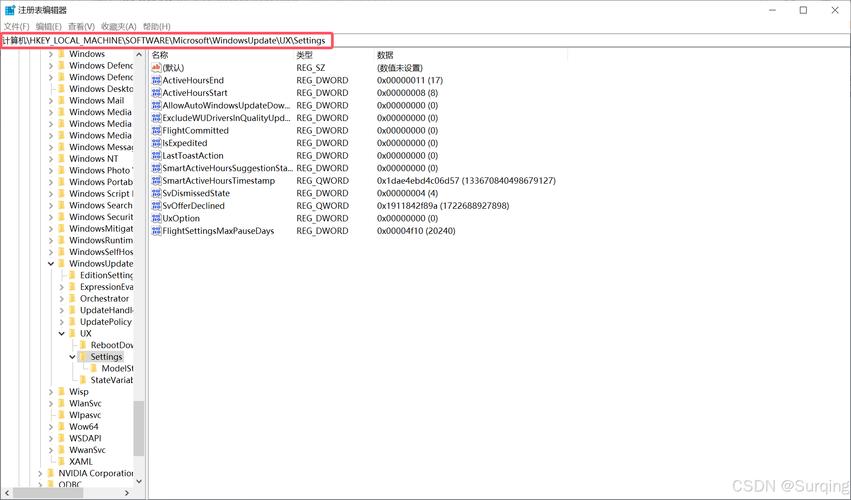Click the Orchestrator folder icon
Viewport: 851px width, 500px height.
(72, 299)
